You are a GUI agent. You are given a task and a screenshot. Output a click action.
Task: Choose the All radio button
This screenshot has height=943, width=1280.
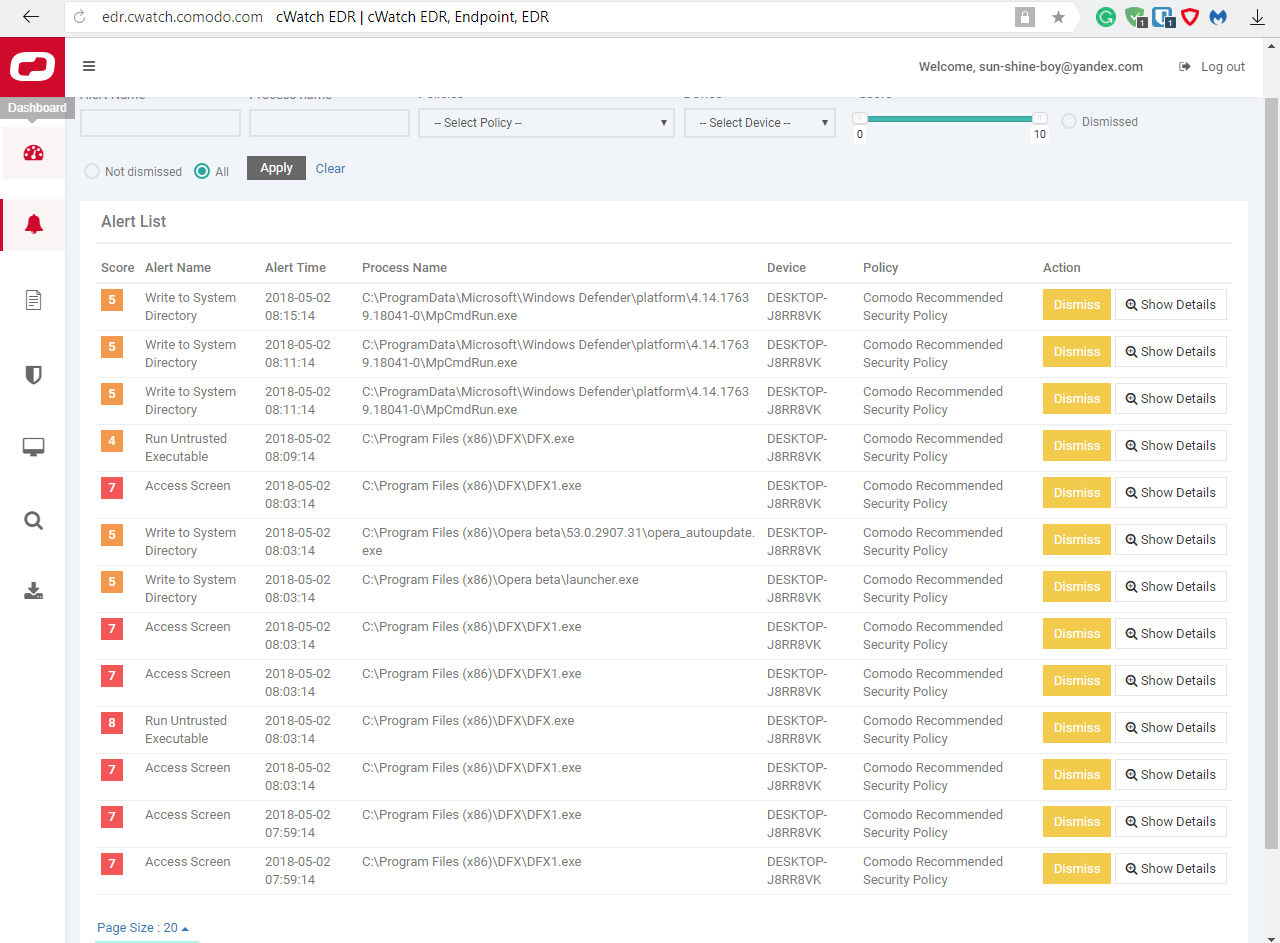coord(202,171)
